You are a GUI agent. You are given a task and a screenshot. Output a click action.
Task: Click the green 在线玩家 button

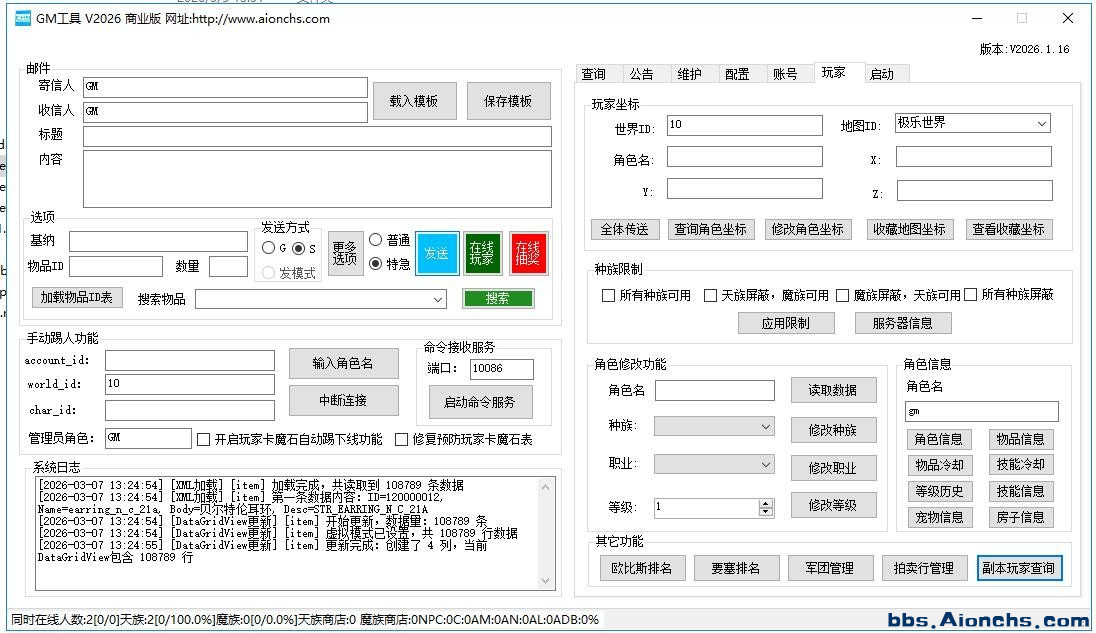pyautogui.click(x=483, y=253)
